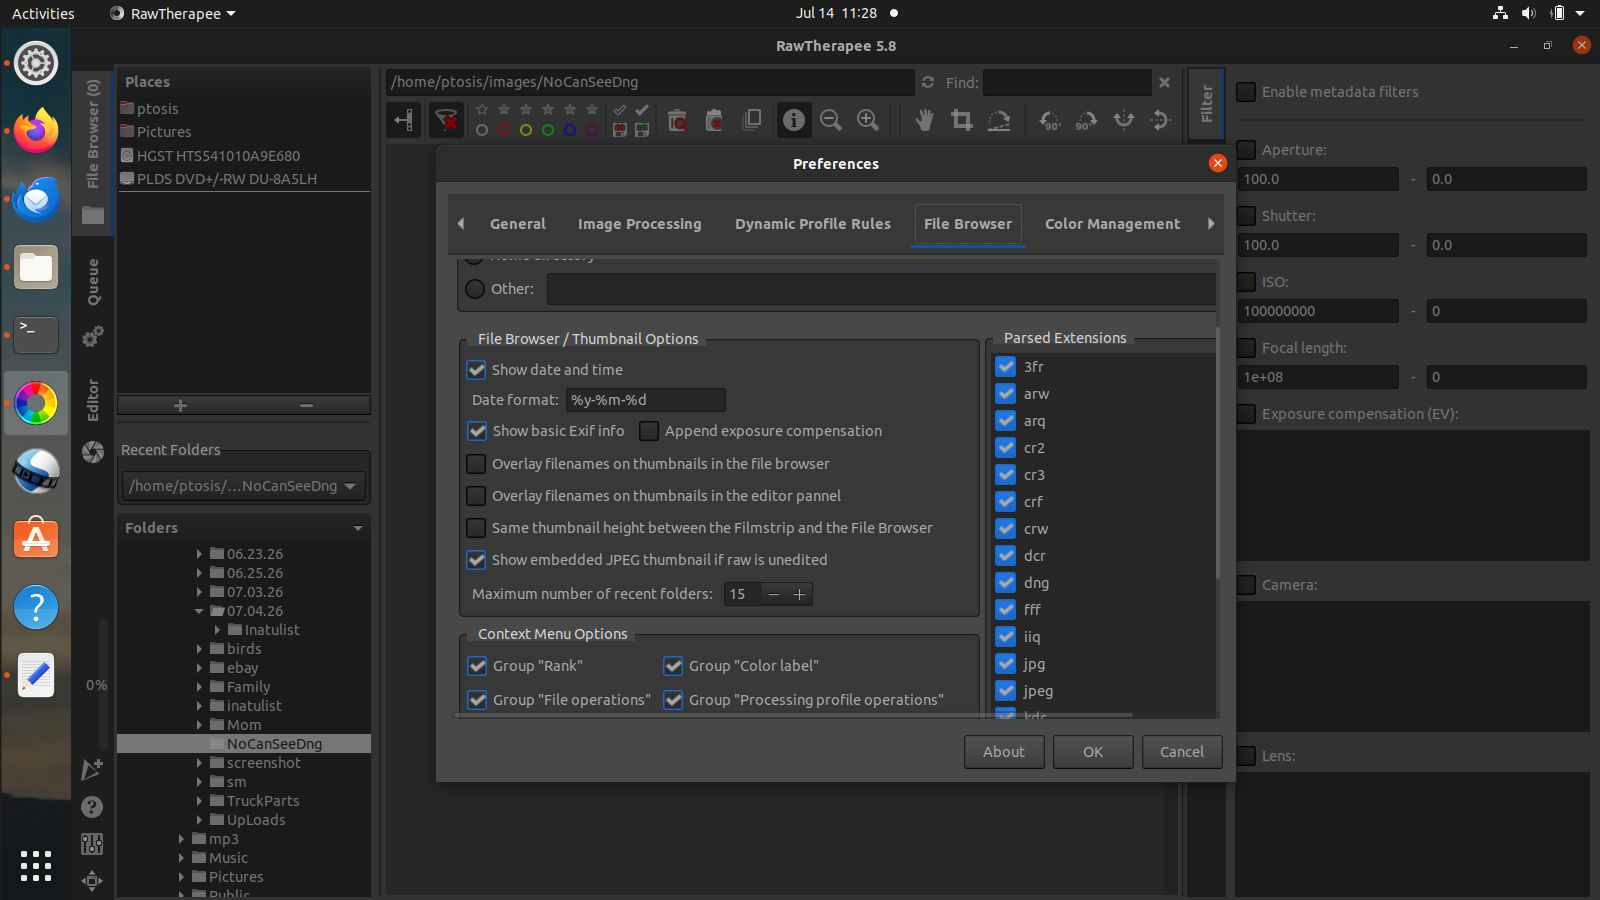Enable same thumbnail height checkbox

pyautogui.click(x=477, y=528)
